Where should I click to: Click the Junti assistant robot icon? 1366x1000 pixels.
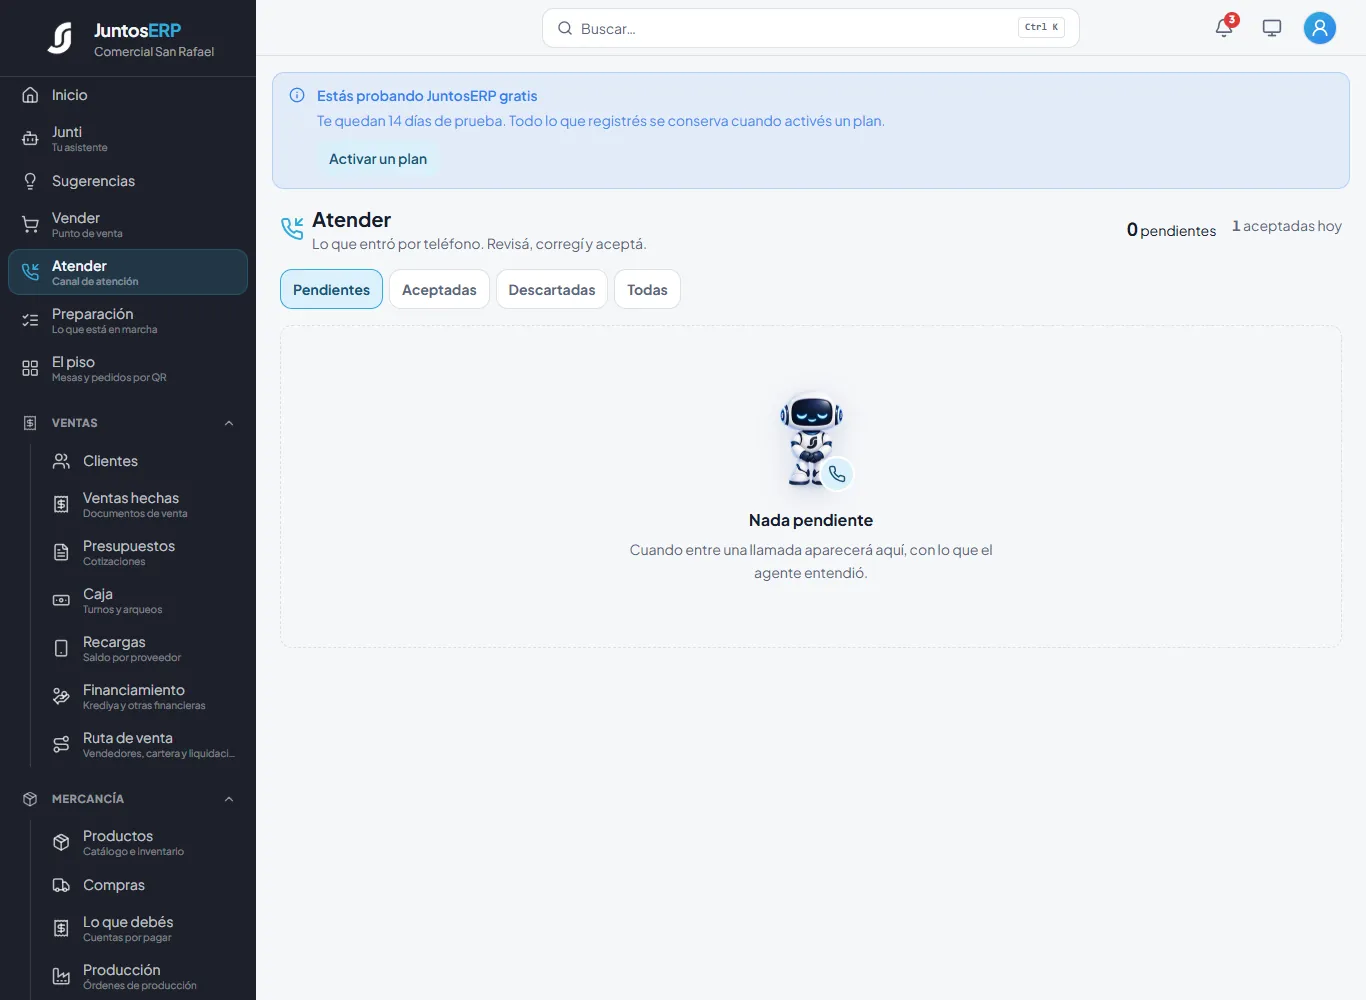[30, 139]
